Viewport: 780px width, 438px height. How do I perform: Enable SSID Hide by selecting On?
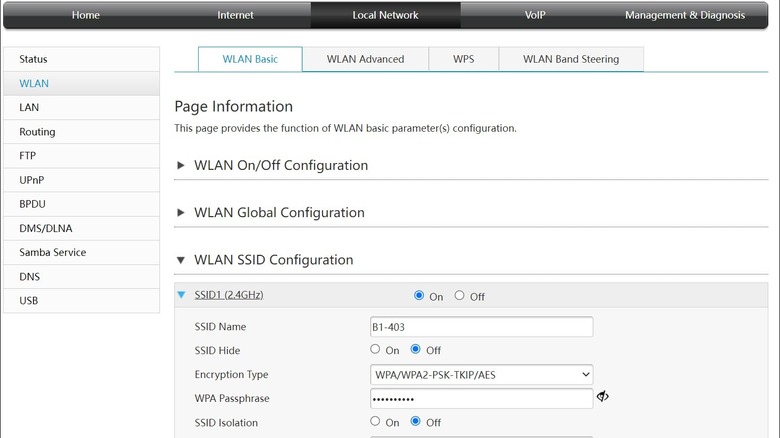tap(375, 349)
